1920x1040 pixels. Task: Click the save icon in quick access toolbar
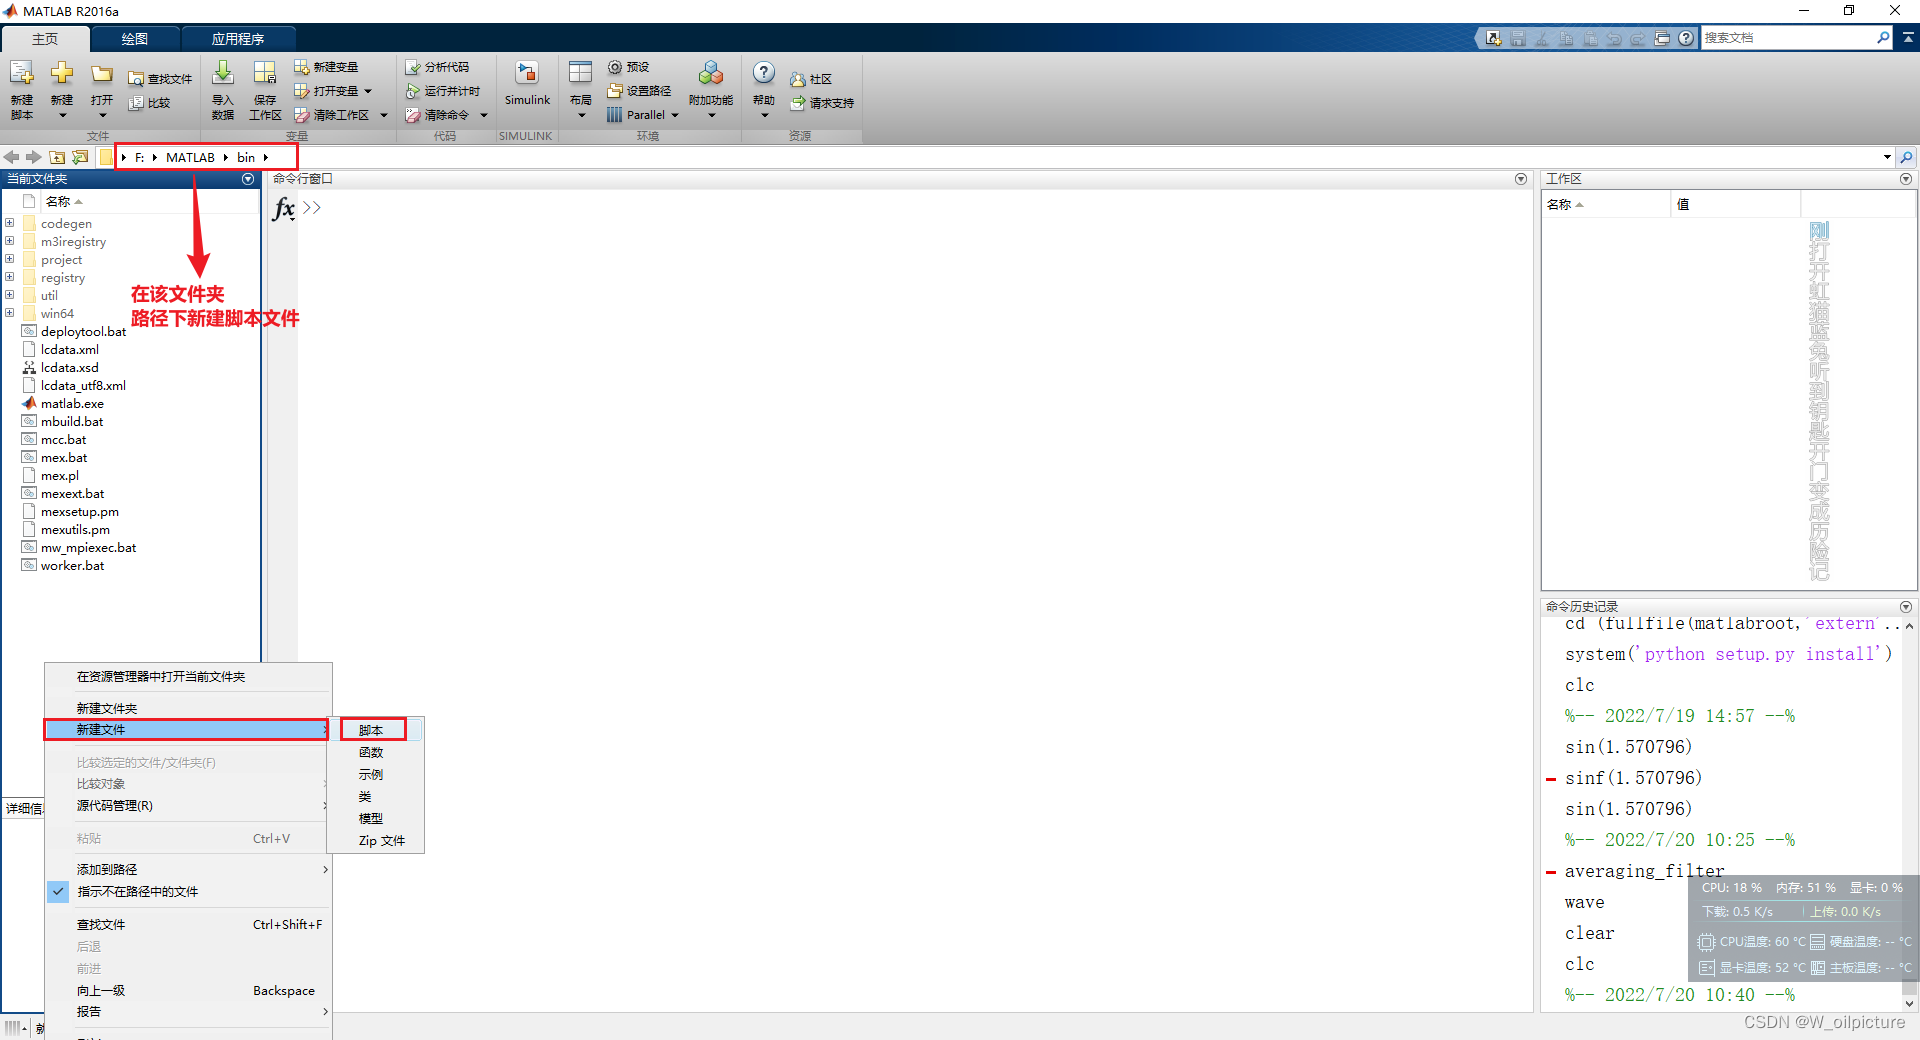click(1518, 38)
